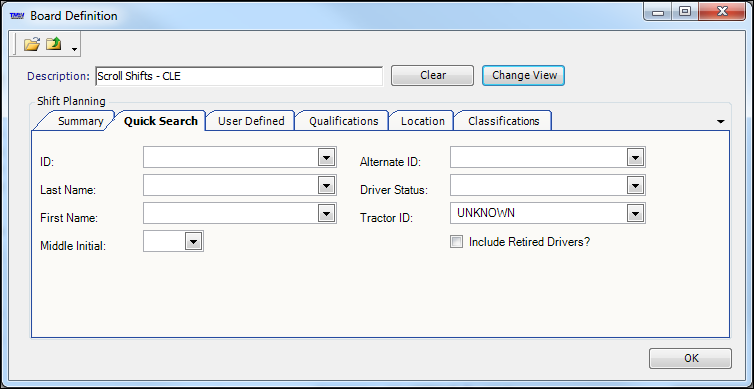754x389 pixels.
Task: Open the Driver Status dropdown
Action: point(635,185)
